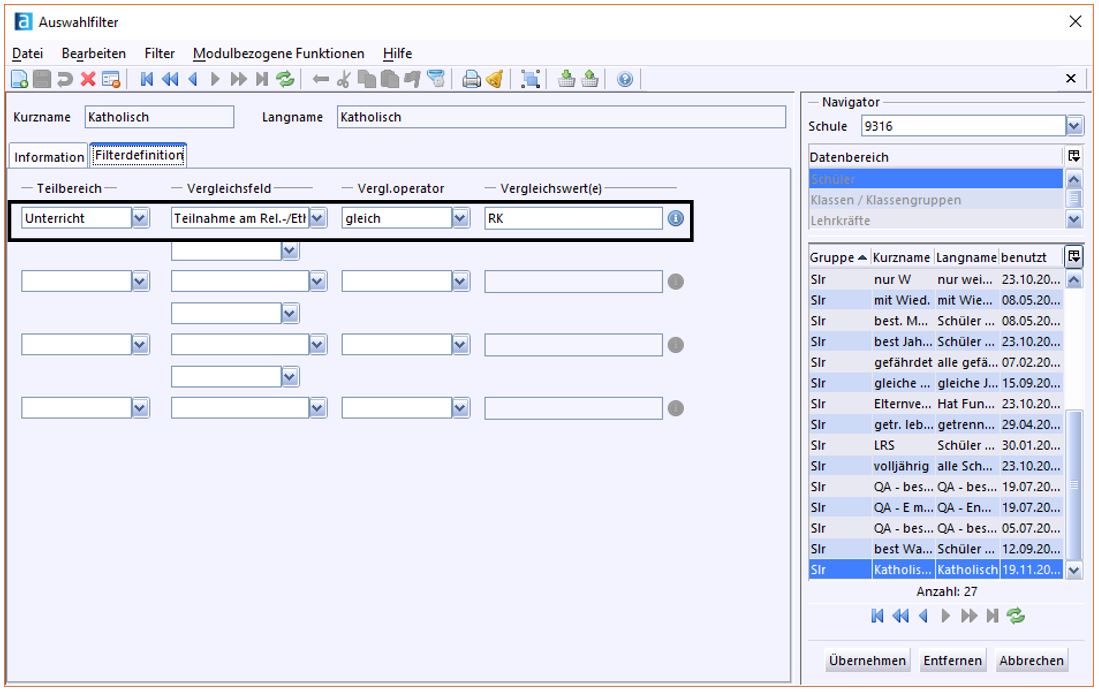Click the Langname field containing Katholisch

point(561,117)
